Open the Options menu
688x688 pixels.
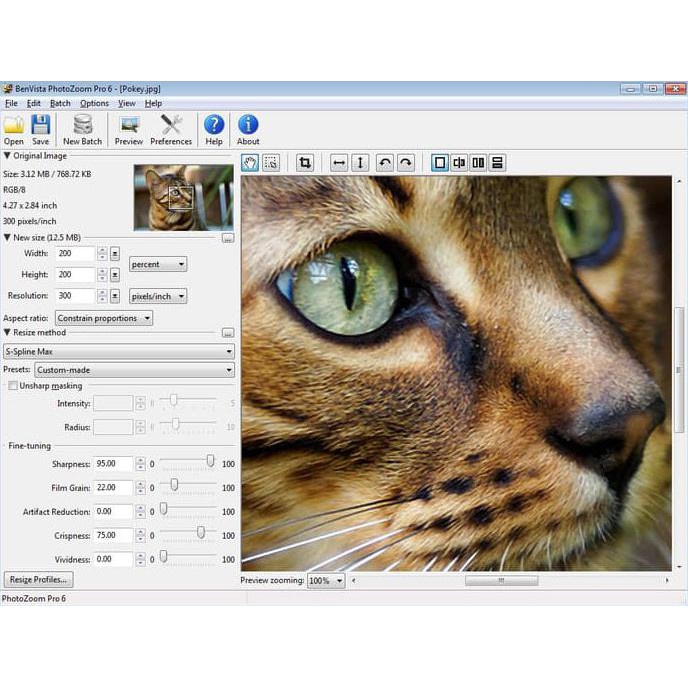click(94, 104)
